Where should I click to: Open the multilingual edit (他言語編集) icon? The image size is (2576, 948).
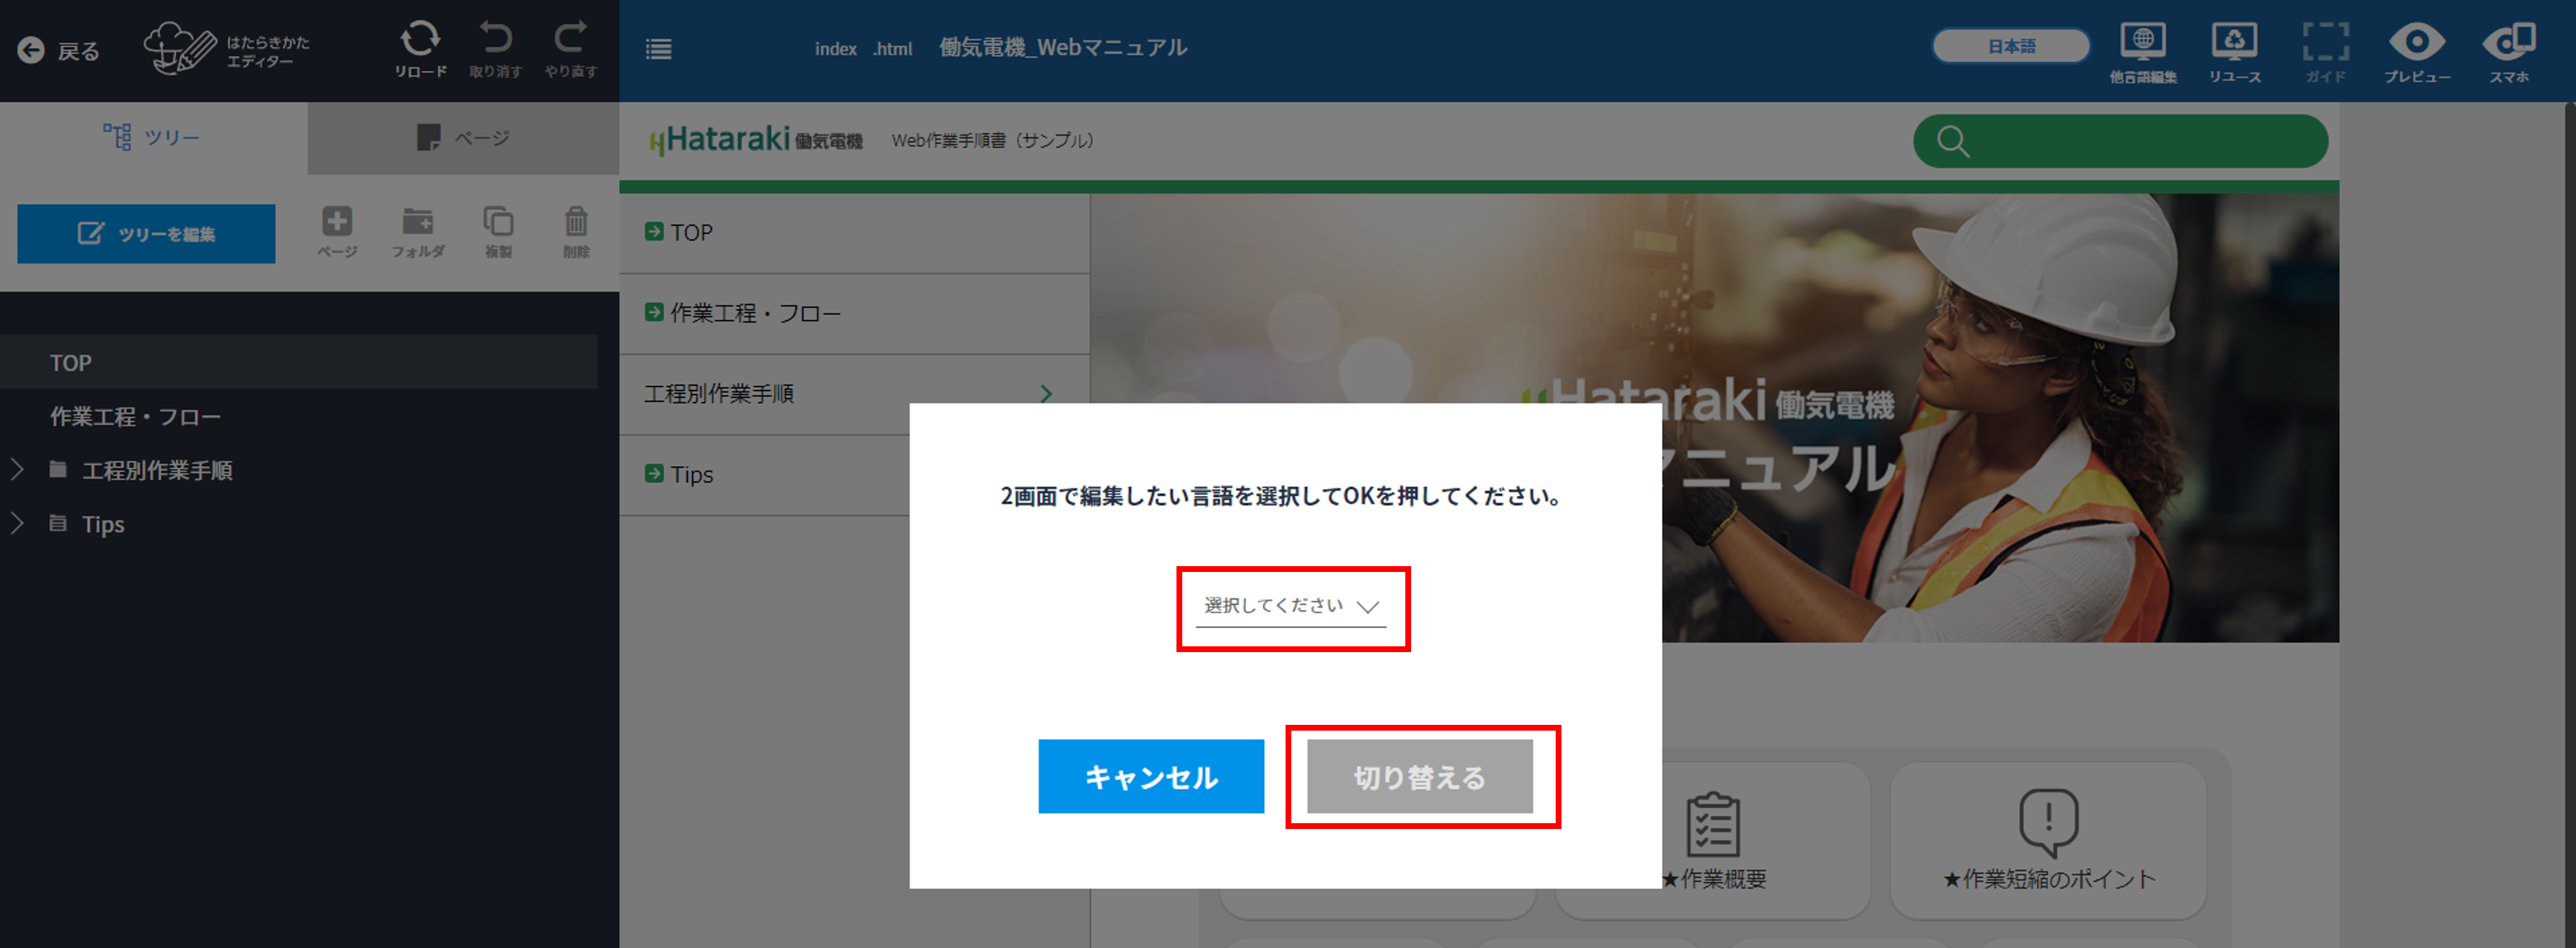(x=2142, y=42)
